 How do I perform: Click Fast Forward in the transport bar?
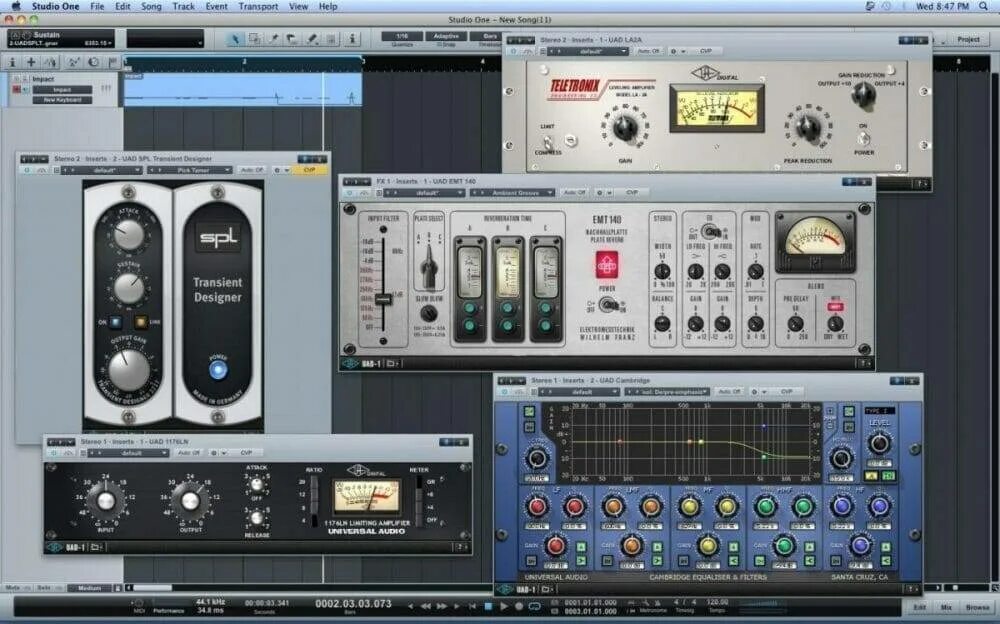[441, 606]
